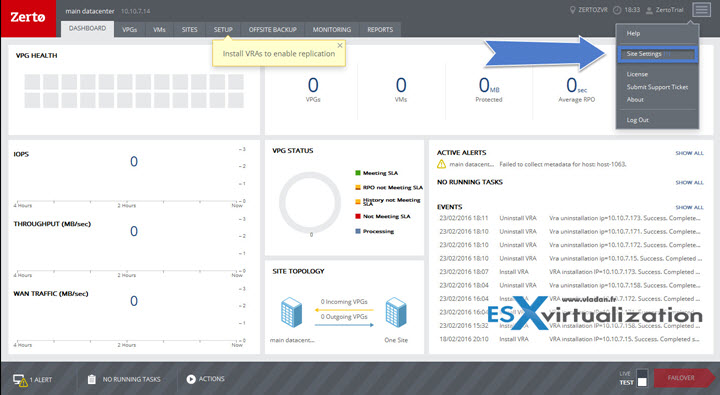Click the warning triangle in Active Alerts
This screenshot has width=720, height=395.
[441, 164]
